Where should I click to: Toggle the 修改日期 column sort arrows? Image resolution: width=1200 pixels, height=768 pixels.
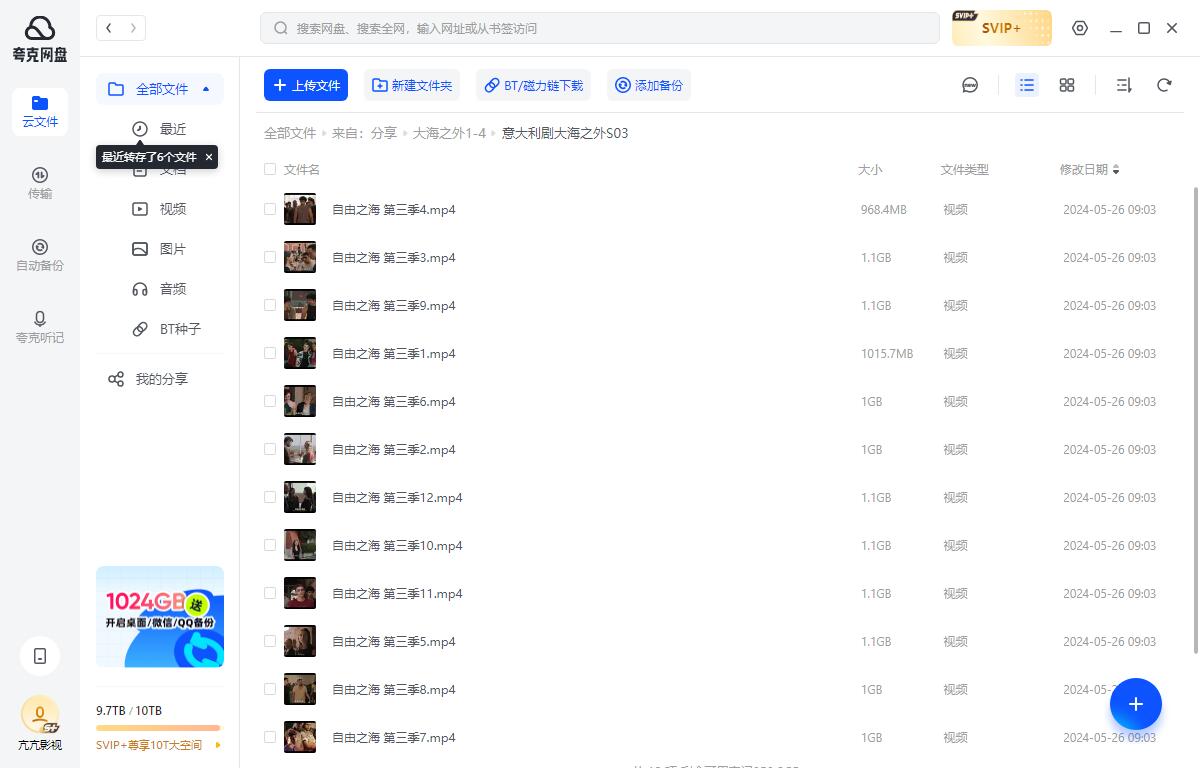point(1116,169)
